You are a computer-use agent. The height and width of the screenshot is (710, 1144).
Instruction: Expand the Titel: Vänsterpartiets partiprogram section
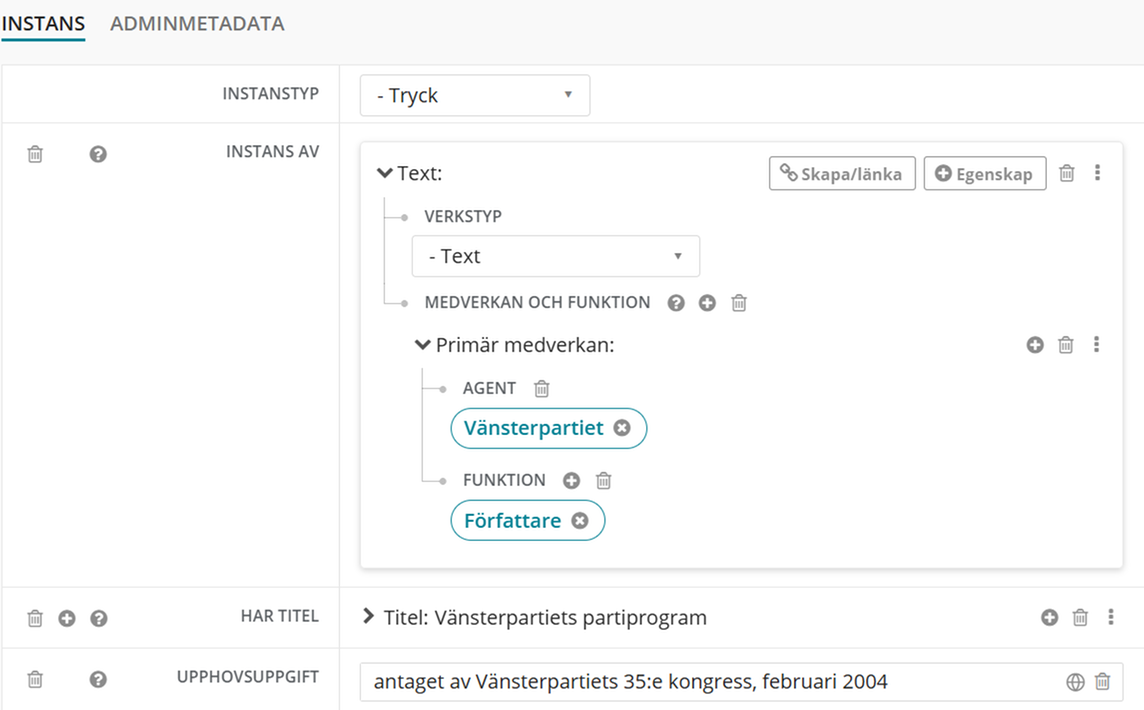tap(371, 618)
